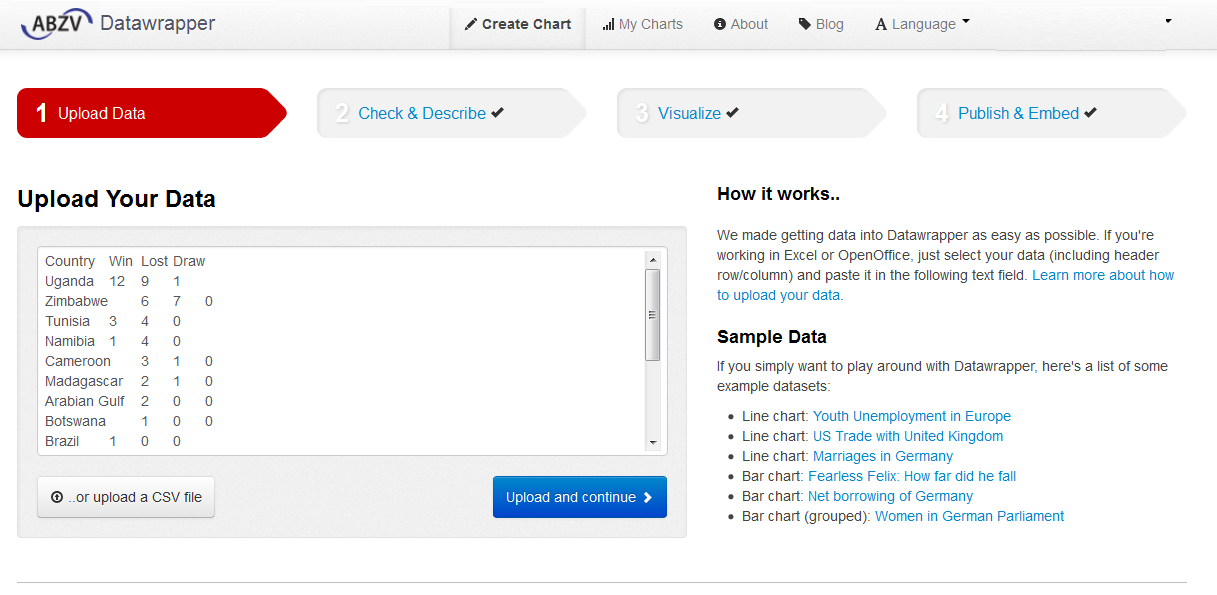Viewport: 1217px width, 595px height.
Task: Load Fearless Felix sample dataset
Action: [912, 476]
